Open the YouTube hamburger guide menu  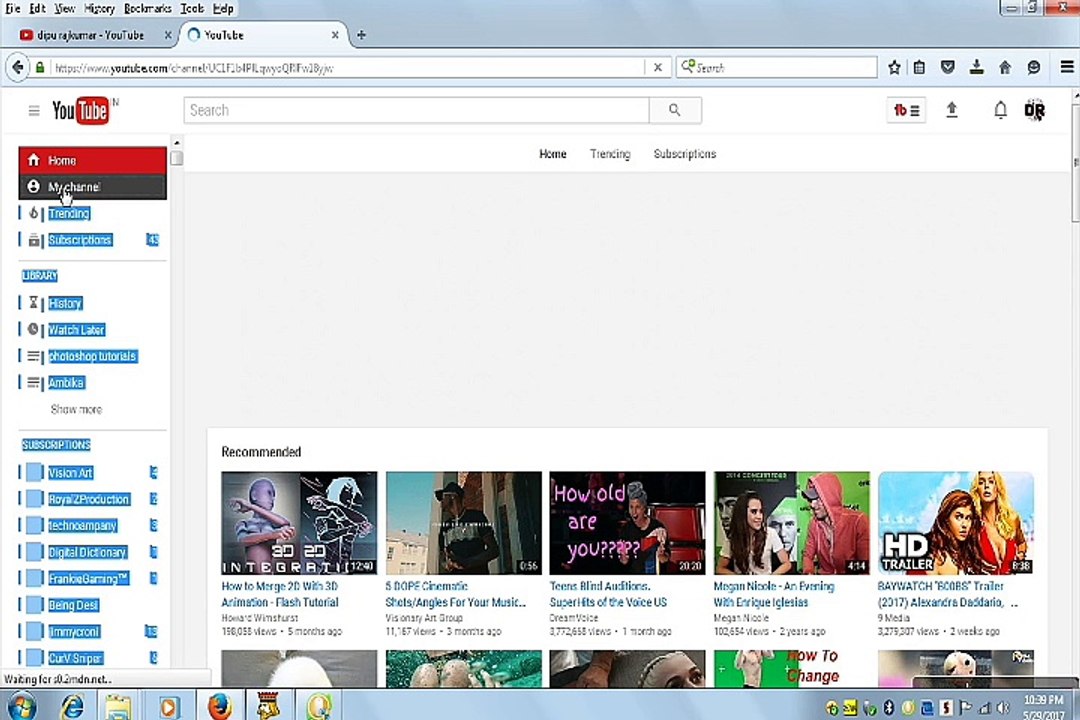coord(34,111)
